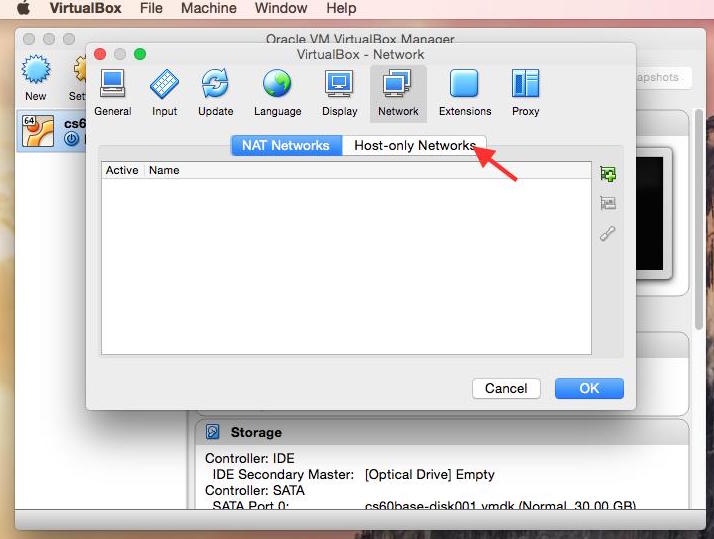
Task: Click the Manager window vertical scrollbar
Action: [699, 219]
